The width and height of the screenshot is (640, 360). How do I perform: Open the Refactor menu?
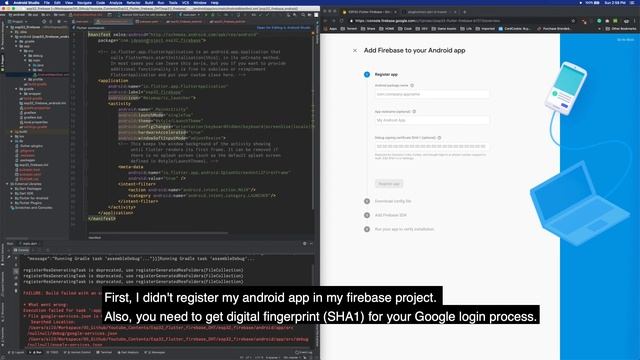[133, 2]
